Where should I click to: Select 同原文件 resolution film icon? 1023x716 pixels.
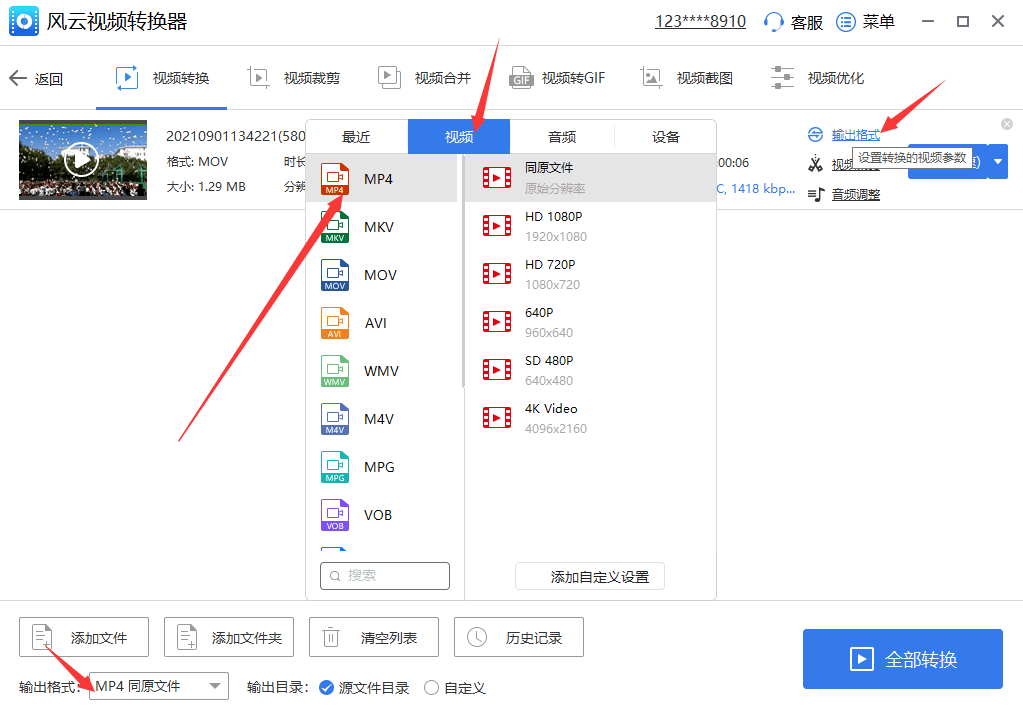point(496,178)
